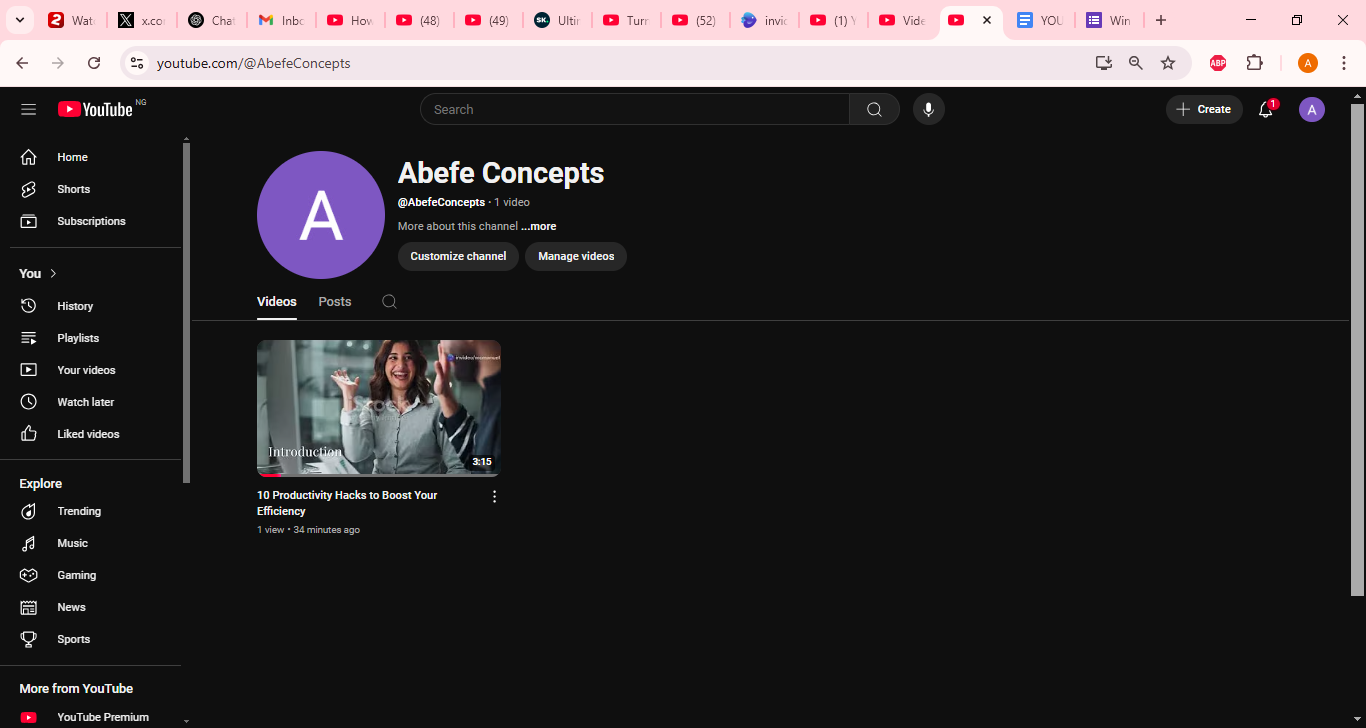Start voice search with microphone icon
Screen dimensions: 1366x728
point(928,109)
